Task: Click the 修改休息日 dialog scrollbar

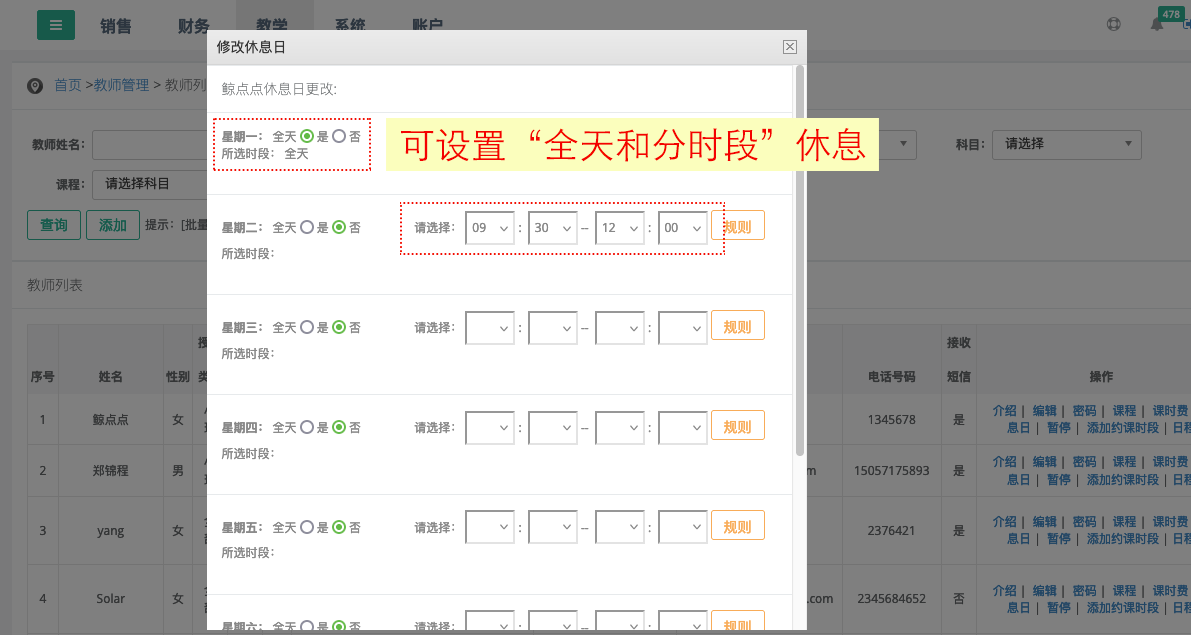Action: (799, 261)
